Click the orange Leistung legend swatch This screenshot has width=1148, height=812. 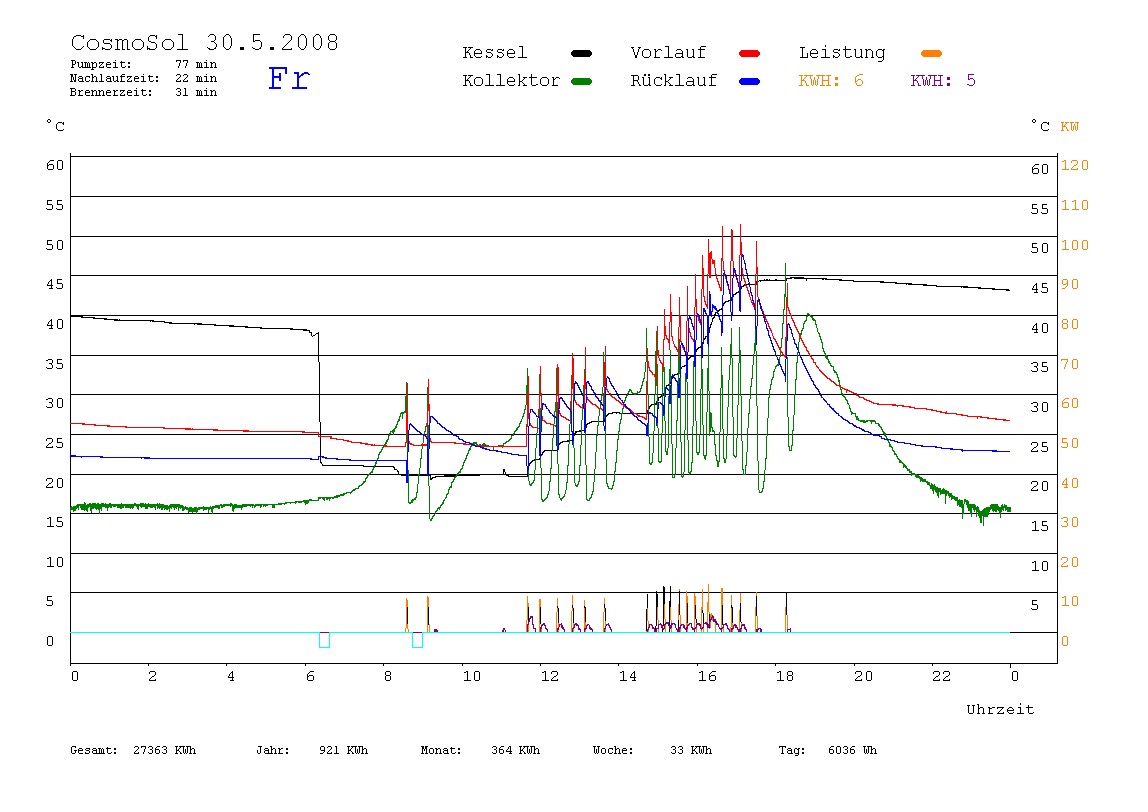pyautogui.click(x=931, y=53)
